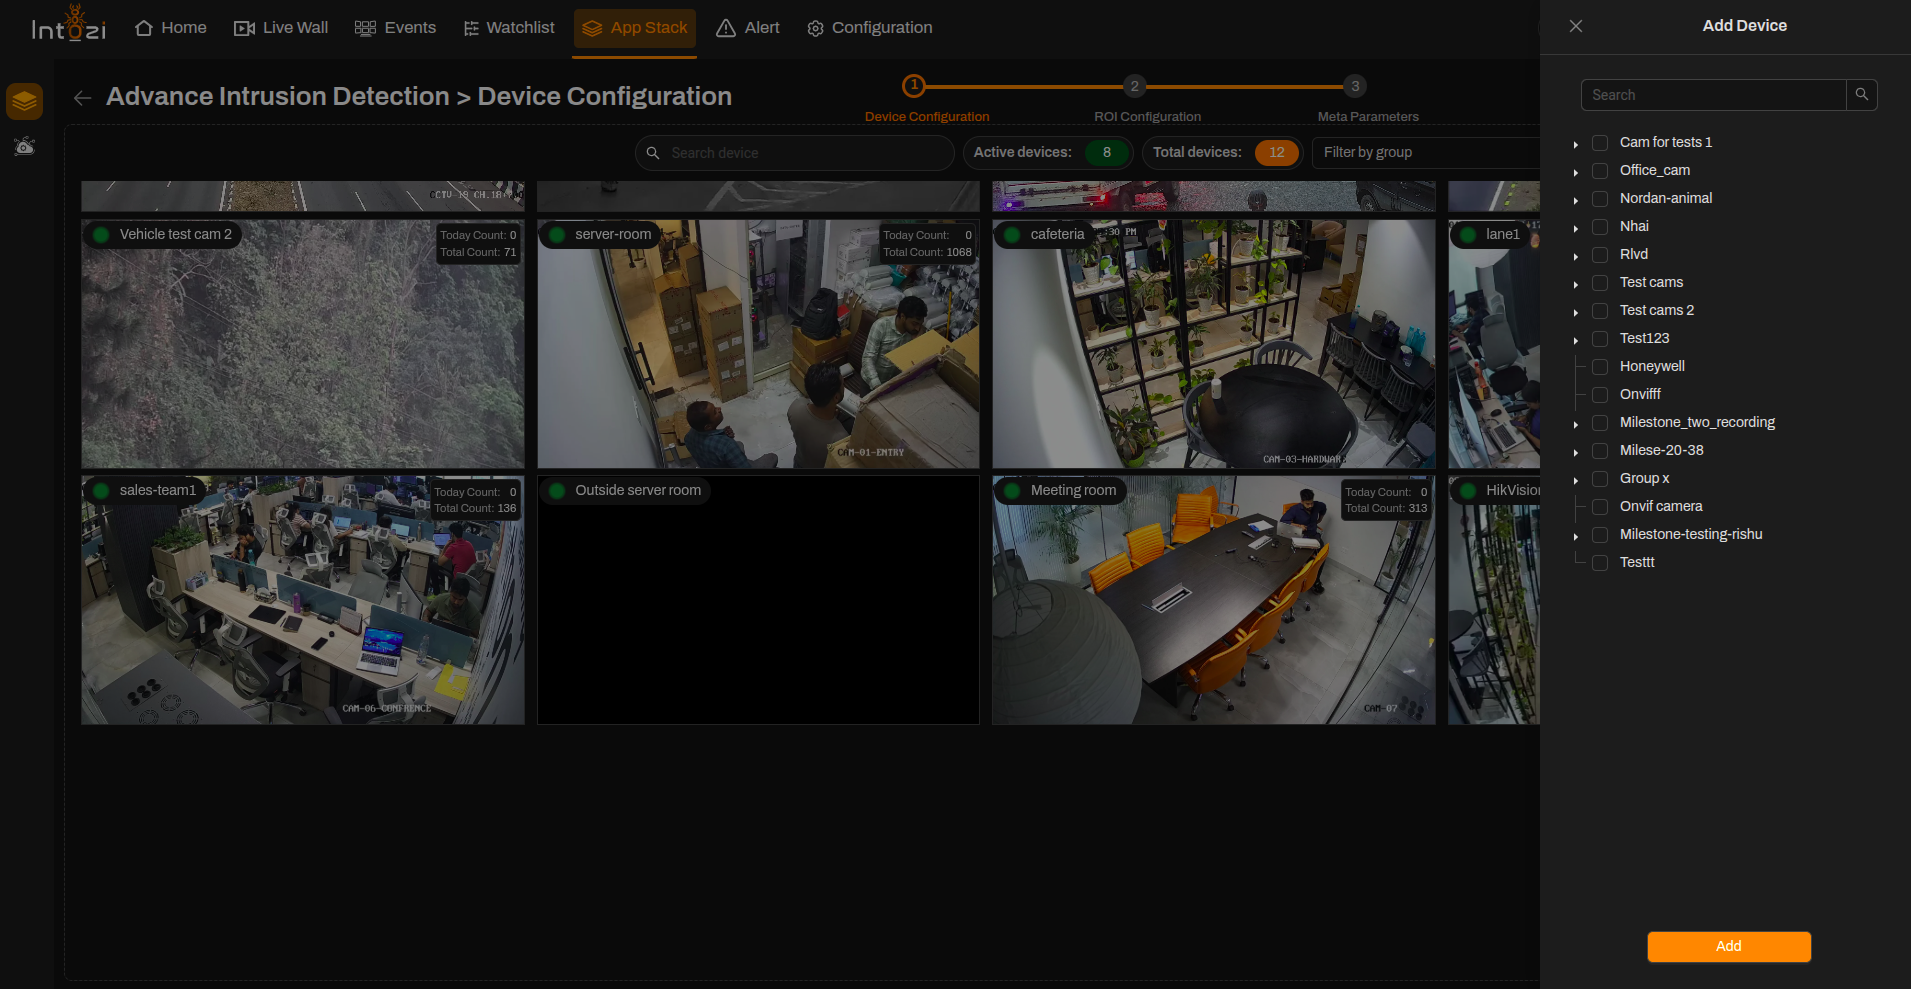Open the Alert menu item
The height and width of the screenshot is (989, 1911).
748,28
